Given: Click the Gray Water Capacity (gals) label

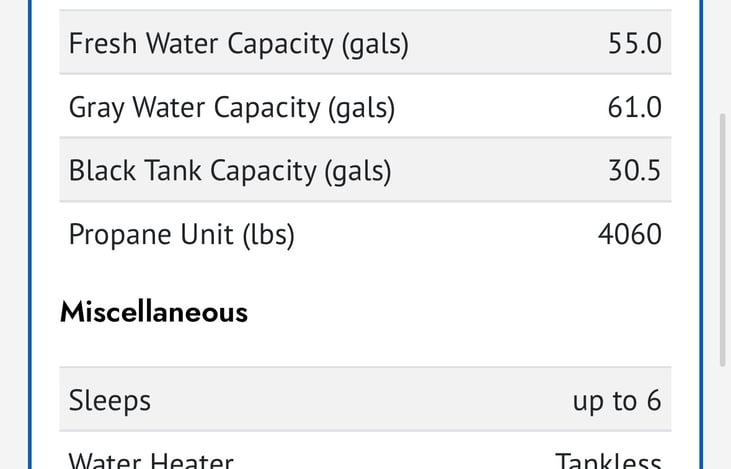Looking at the screenshot, I should point(232,108).
